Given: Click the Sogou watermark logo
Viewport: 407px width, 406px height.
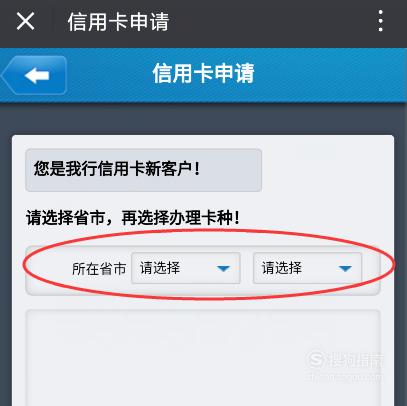Looking at the screenshot, I should (344, 365).
